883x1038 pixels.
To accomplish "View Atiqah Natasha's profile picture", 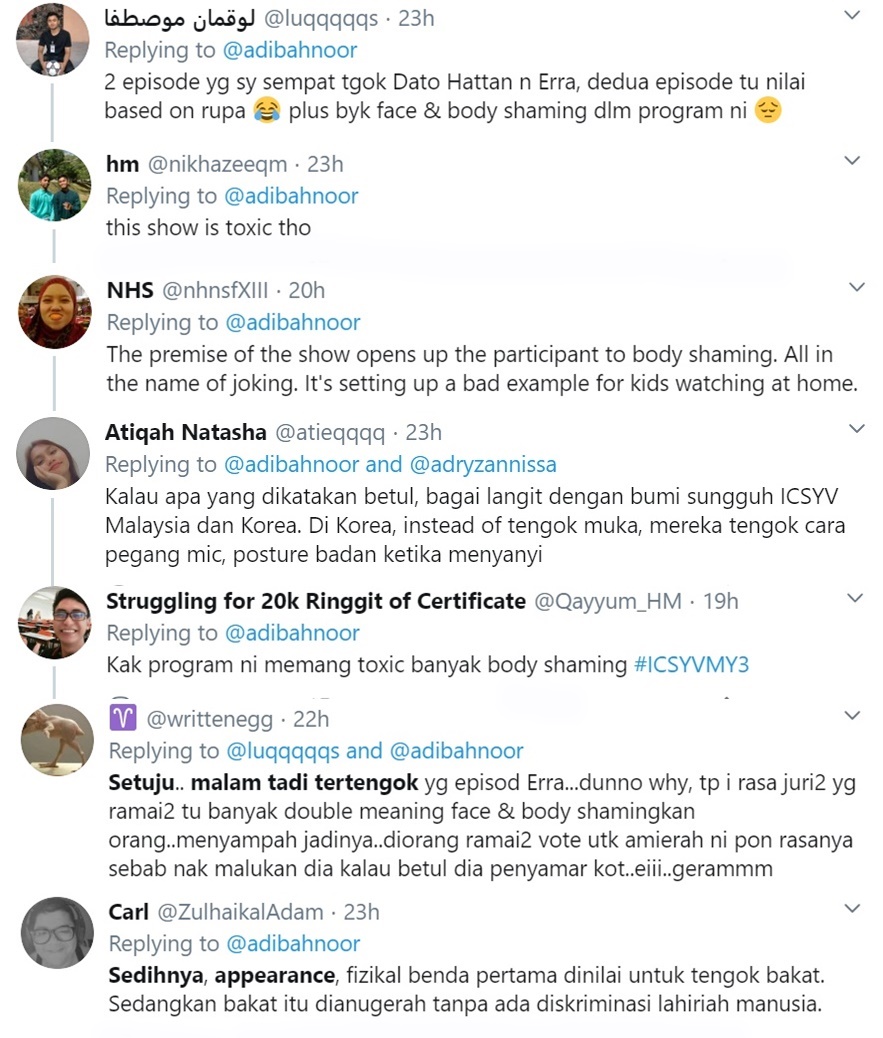I will 53,453.
